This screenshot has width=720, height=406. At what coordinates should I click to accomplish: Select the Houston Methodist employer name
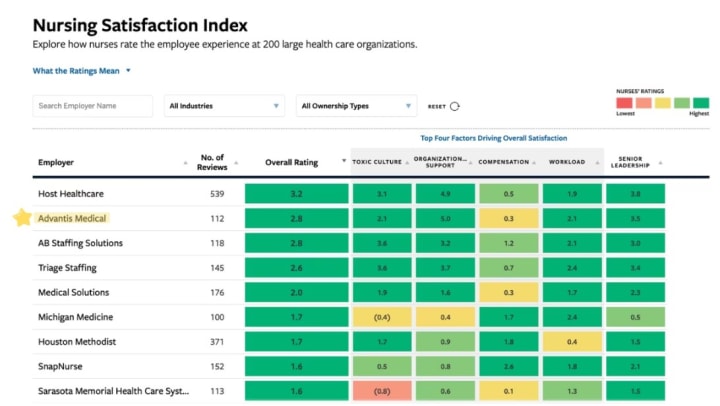coord(77,342)
